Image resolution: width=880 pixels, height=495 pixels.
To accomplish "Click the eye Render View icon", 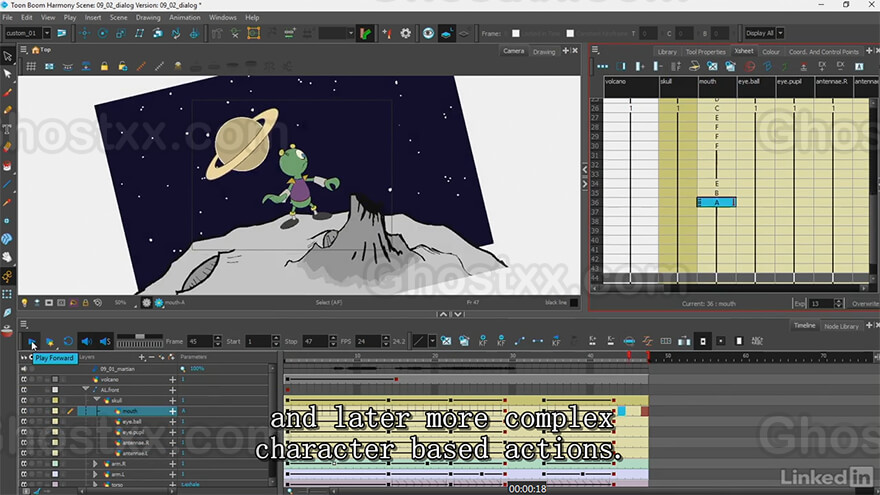I will (428, 34).
